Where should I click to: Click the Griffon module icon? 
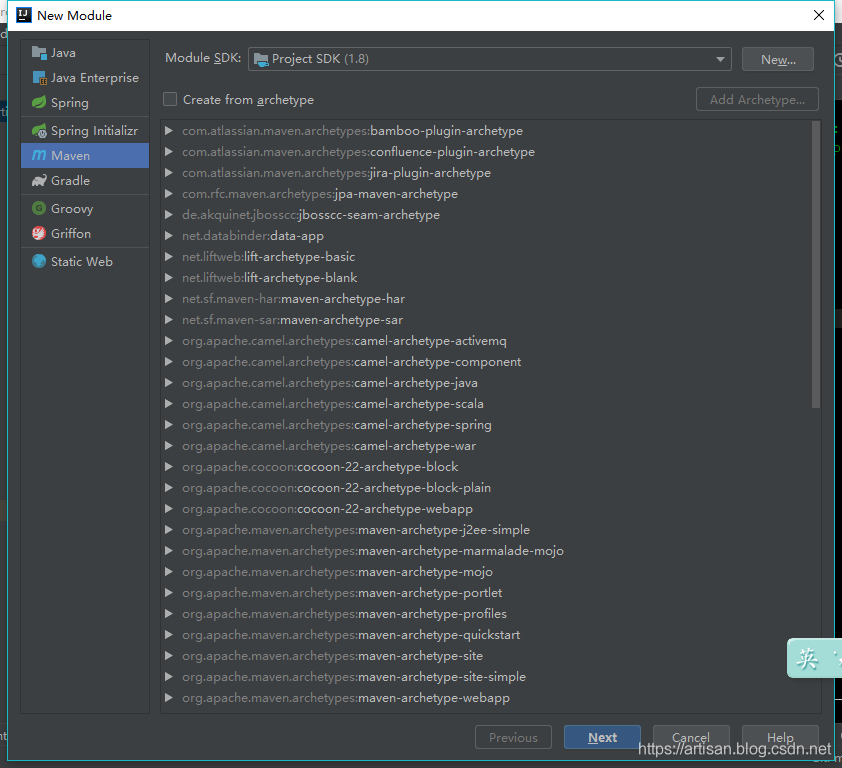(x=39, y=234)
